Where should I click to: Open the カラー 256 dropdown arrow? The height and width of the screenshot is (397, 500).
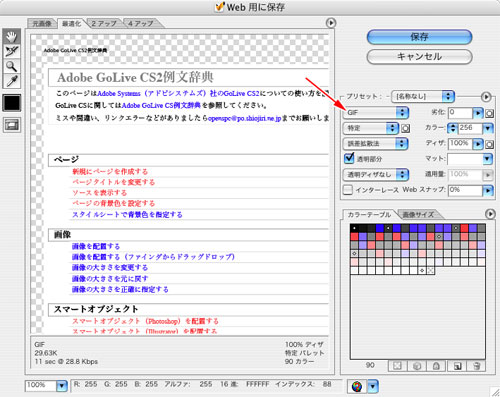tap(488, 128)
